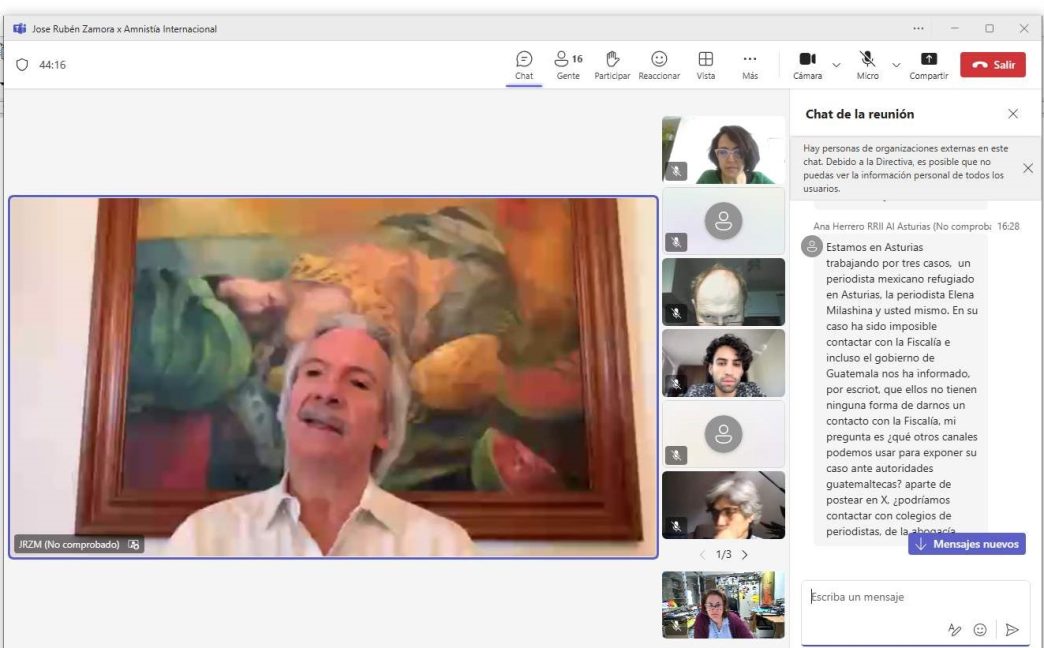The width and height of the screenshot is (1044, 648).
Task: Open the emoji picker in chat
Action: pos(980,629)
